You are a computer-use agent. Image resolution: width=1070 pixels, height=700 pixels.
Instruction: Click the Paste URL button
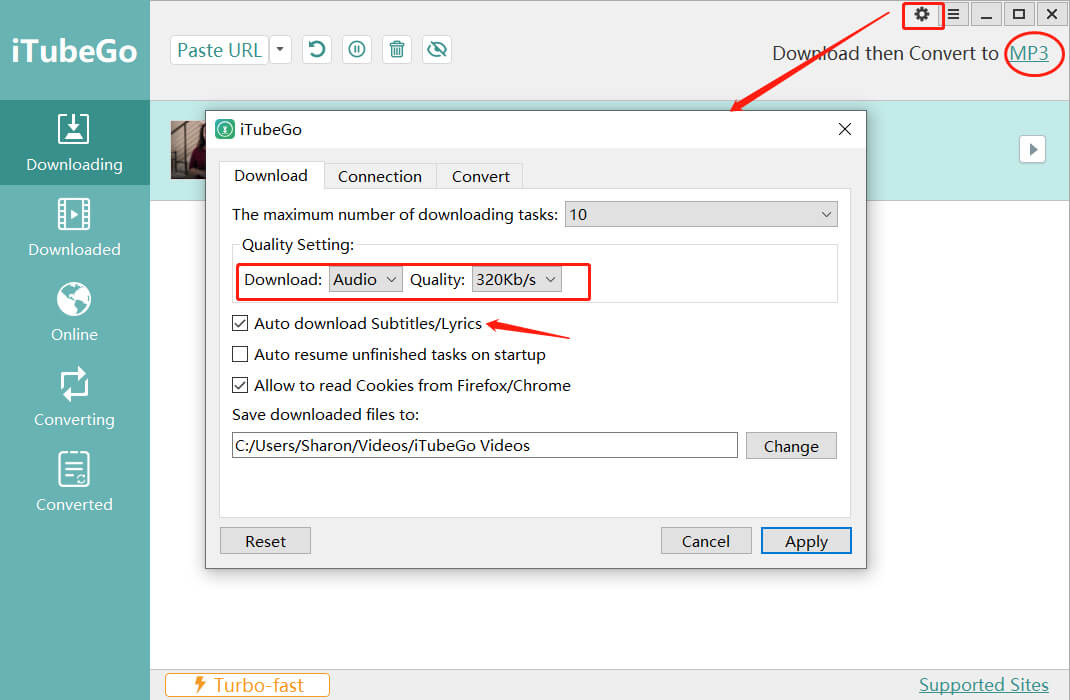(x=219, y=50)
